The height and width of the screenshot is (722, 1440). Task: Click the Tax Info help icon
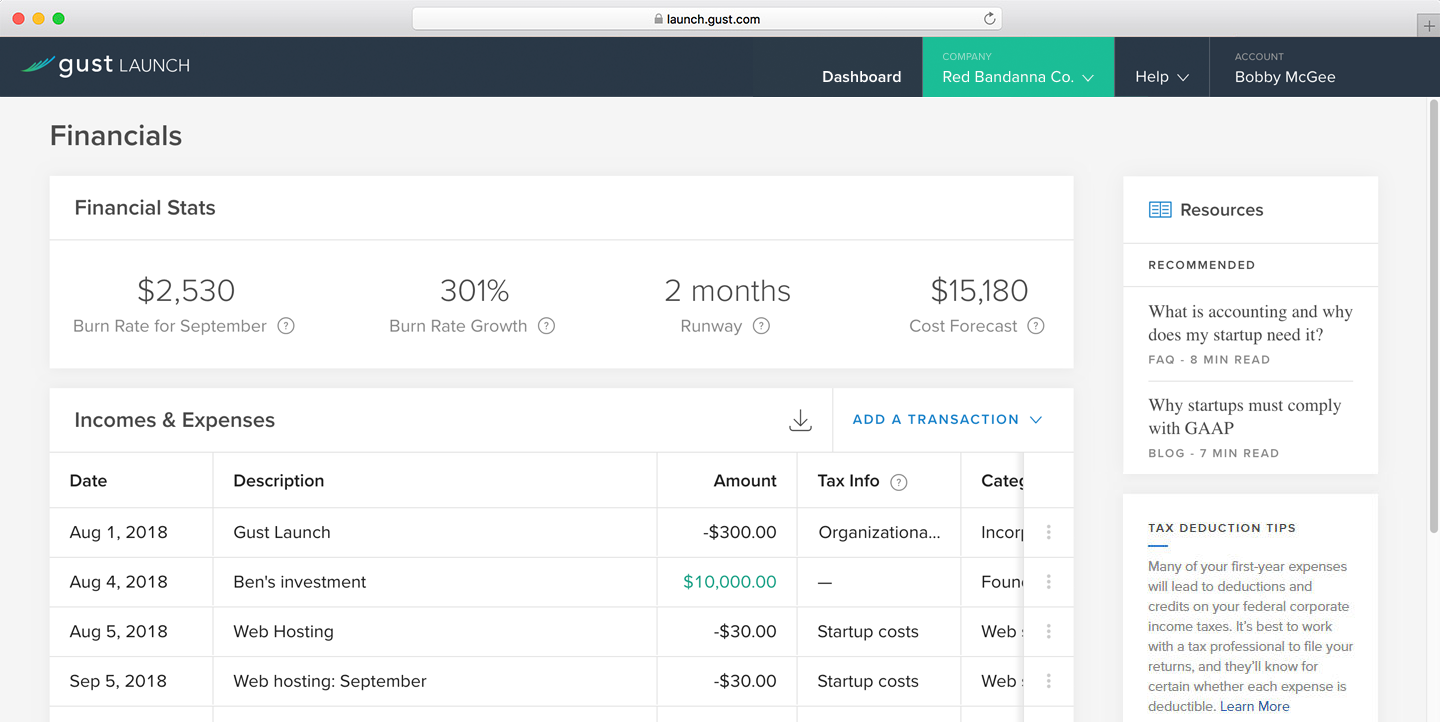(x=899, y=482)
